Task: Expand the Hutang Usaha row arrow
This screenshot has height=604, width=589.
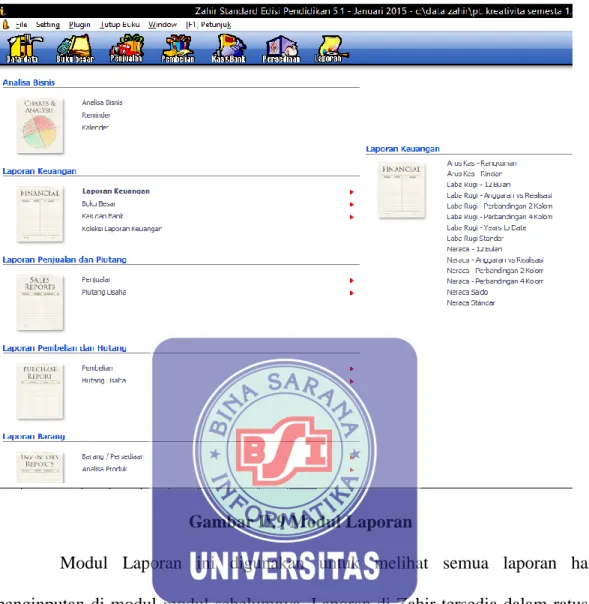Action: click(x=352, y=381)
